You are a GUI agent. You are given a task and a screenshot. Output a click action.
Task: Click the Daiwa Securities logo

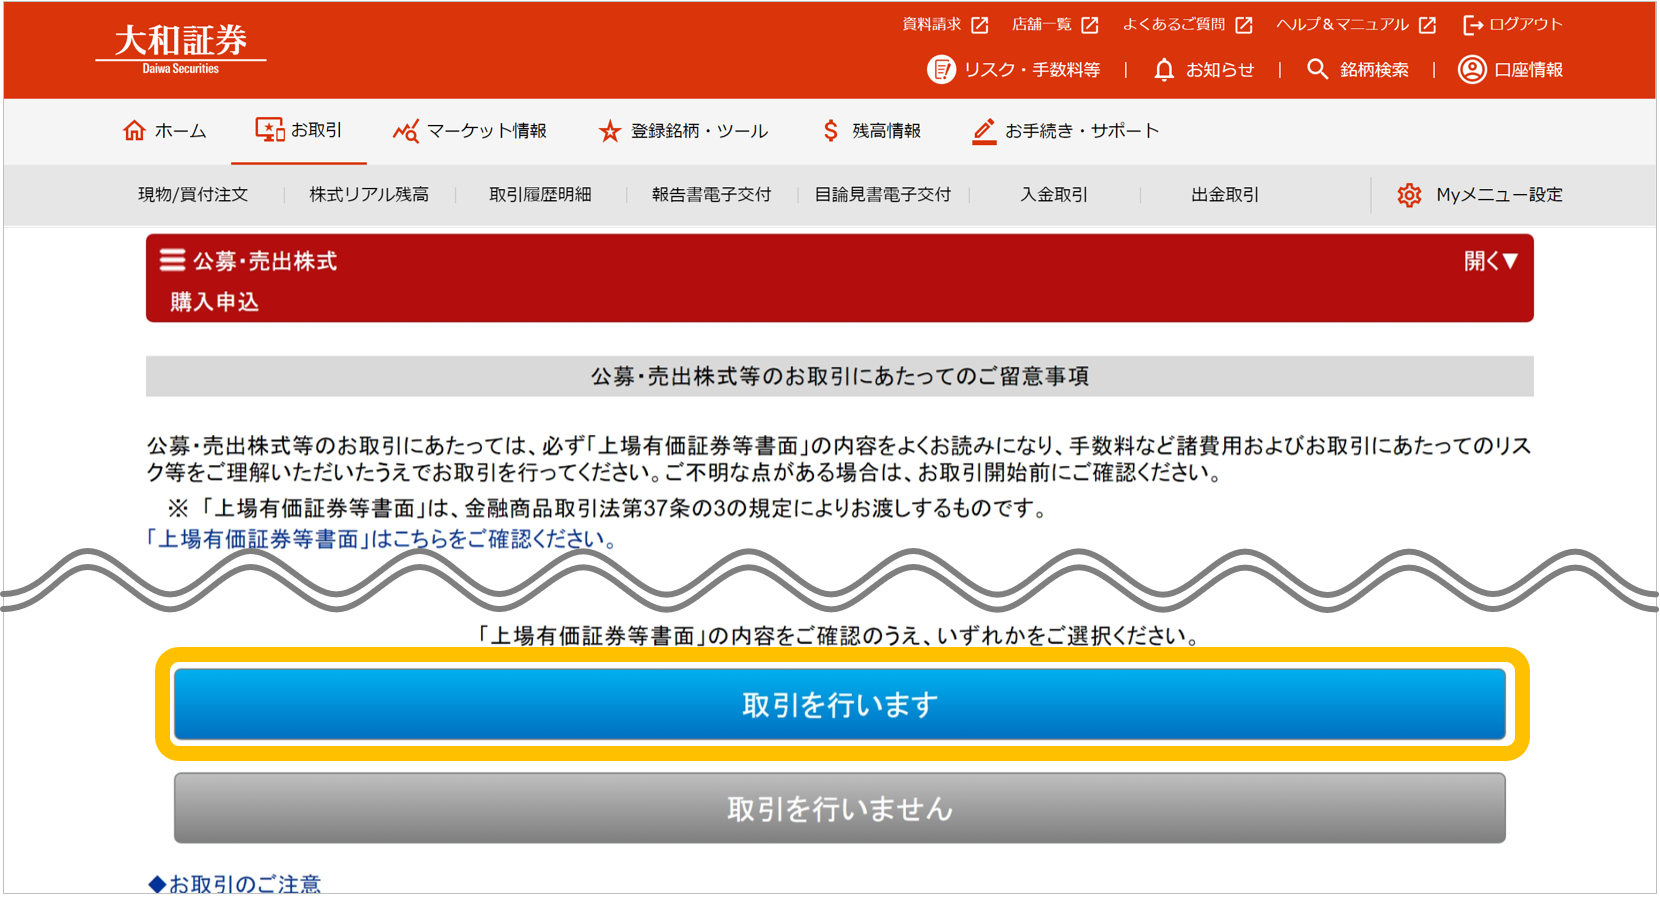181,48
